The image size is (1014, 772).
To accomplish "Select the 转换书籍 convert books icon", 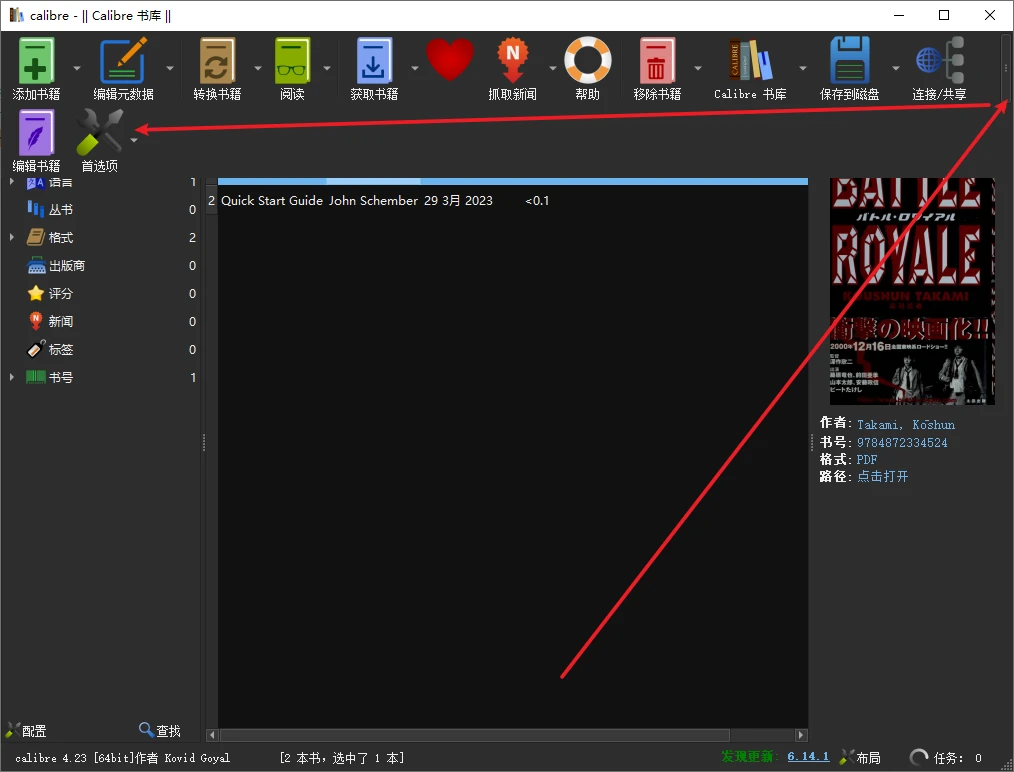I will pyautogui.click(x=217, y=60).
